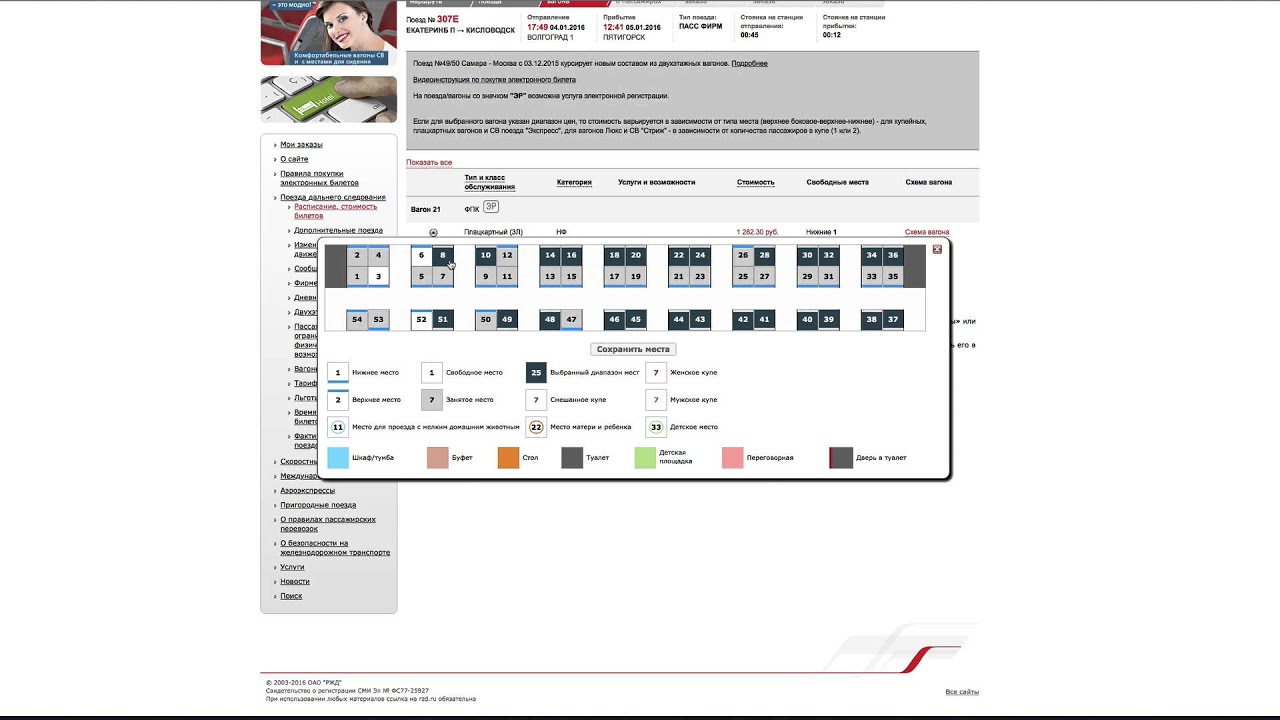Click the 'Занятое место' legend icon
Viewport: 1280px width, 720px height.
pos(432,400)
